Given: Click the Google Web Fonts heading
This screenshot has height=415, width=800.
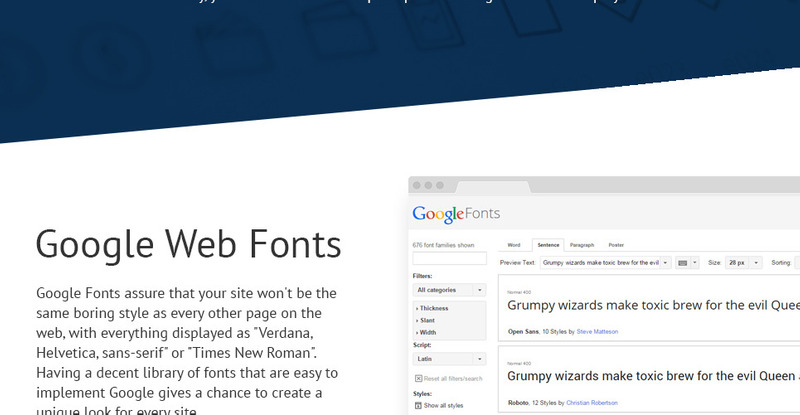Looking at the screenshot, I should click(x=188, y=245).
